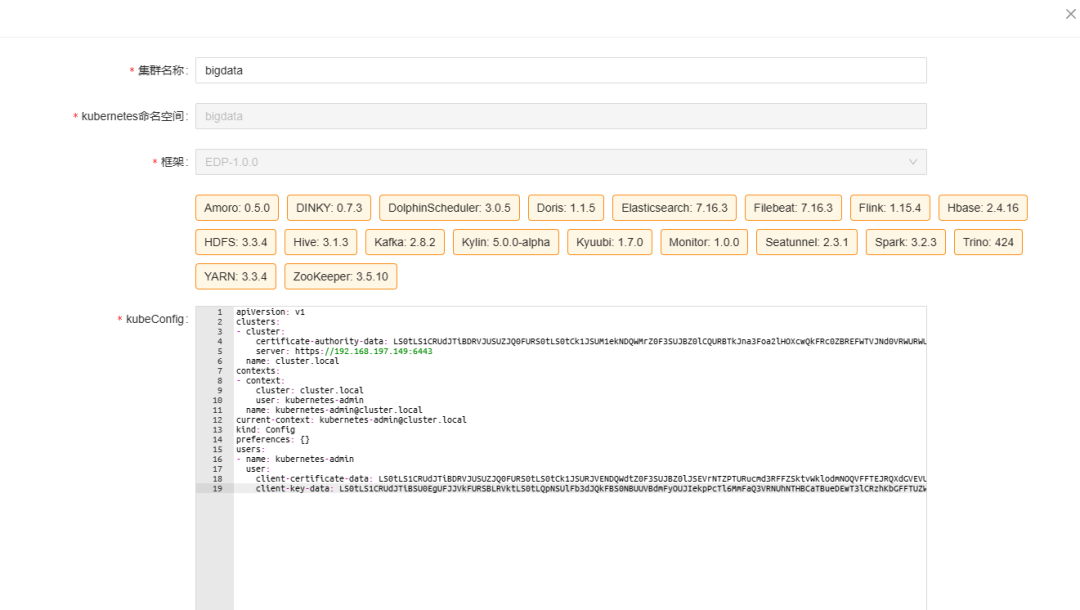Click line number 1 in editor gutter
Image resolution: width=1080 pixels, height=610 pixels.
(220, 312)
